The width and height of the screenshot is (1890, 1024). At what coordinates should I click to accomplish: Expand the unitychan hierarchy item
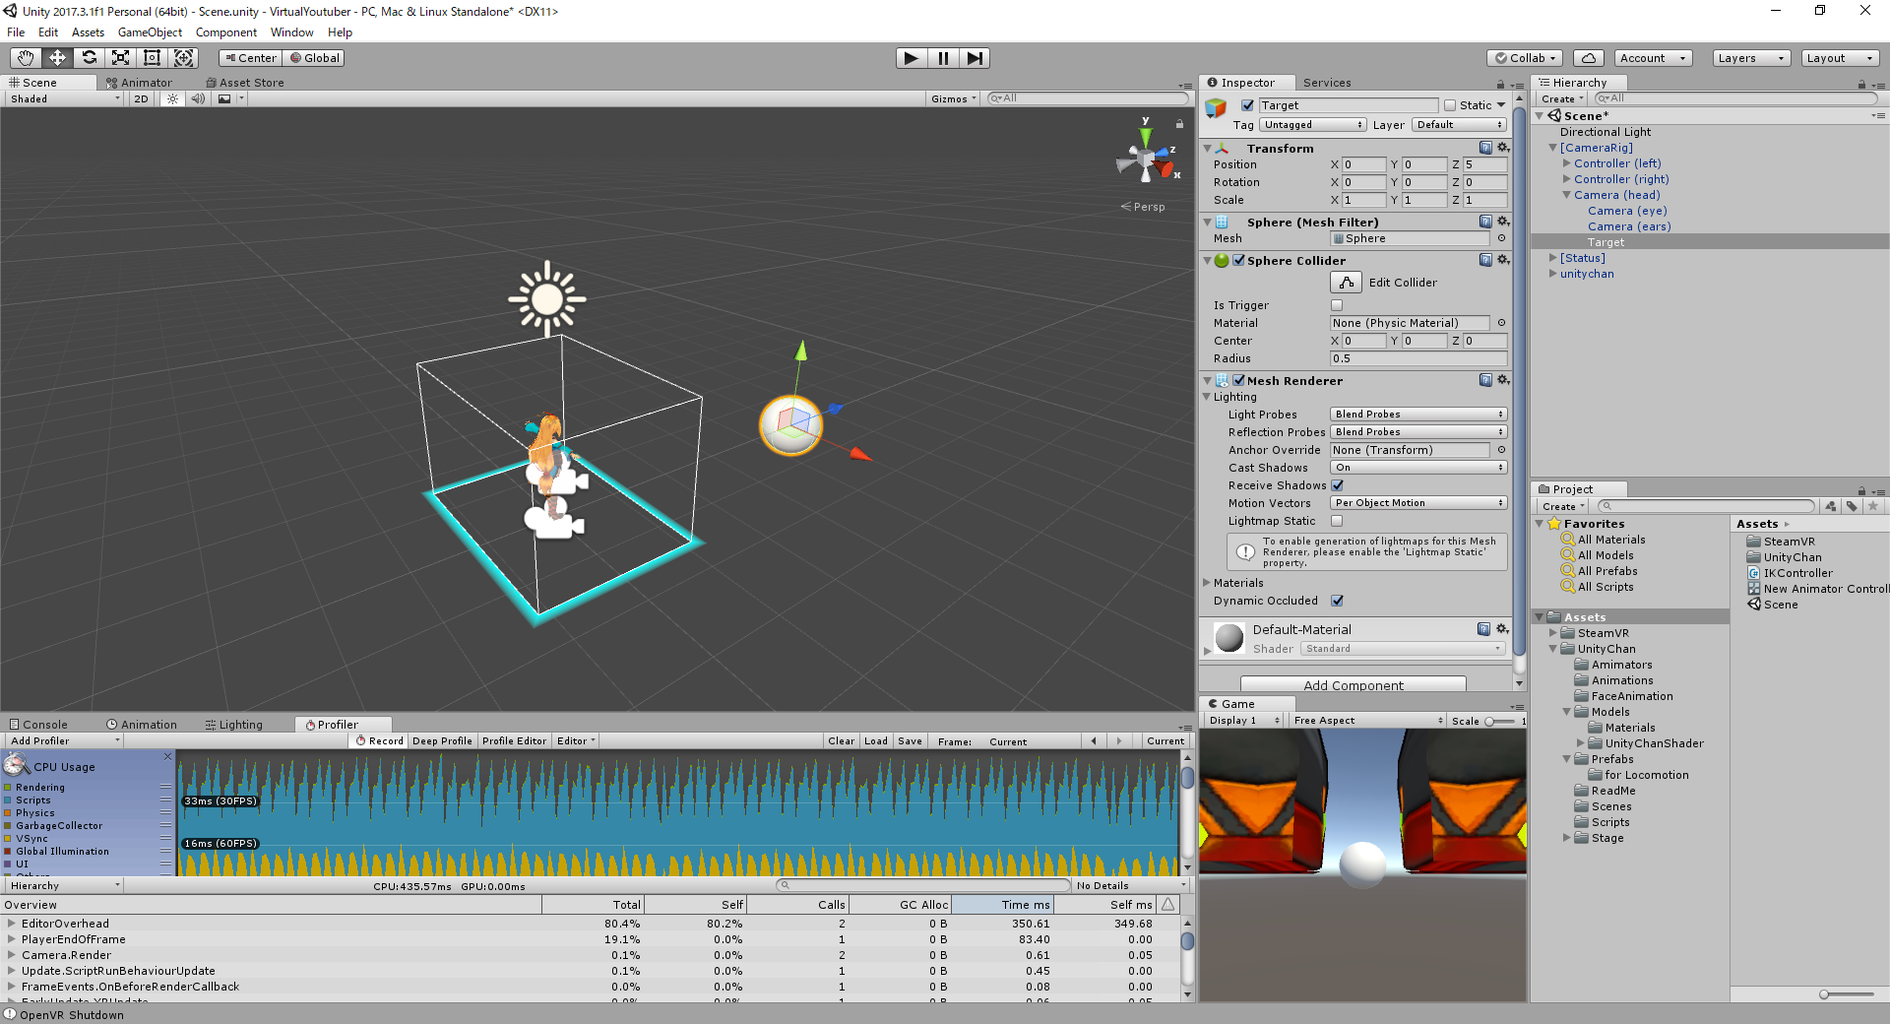click(1553, 274)
